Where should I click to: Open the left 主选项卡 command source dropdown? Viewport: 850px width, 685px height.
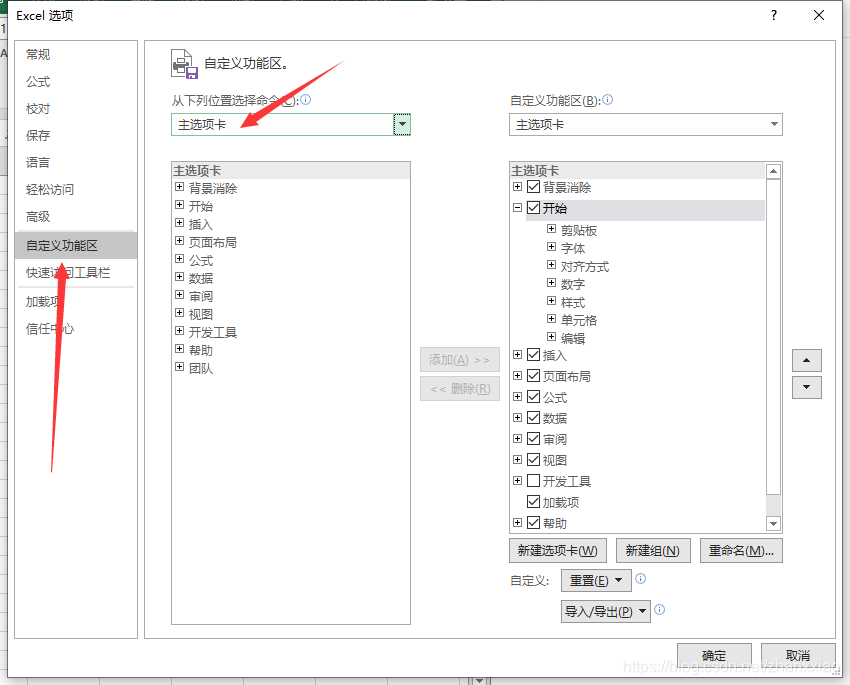coord(402,125)
